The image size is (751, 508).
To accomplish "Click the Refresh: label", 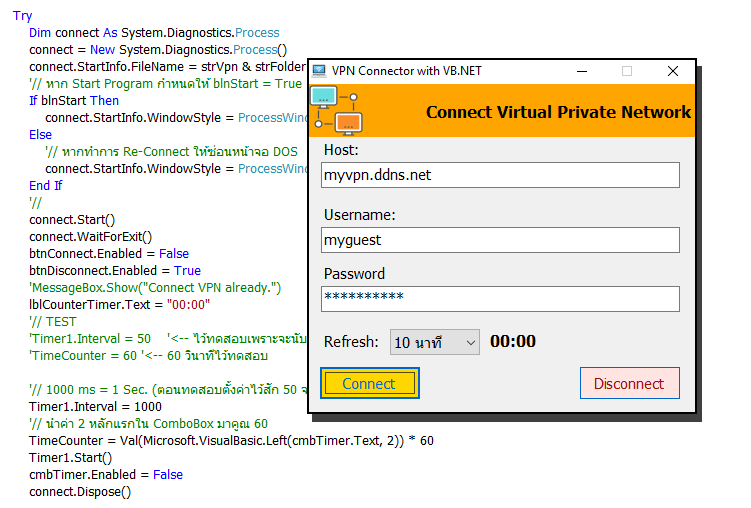I will coord(351,342).
